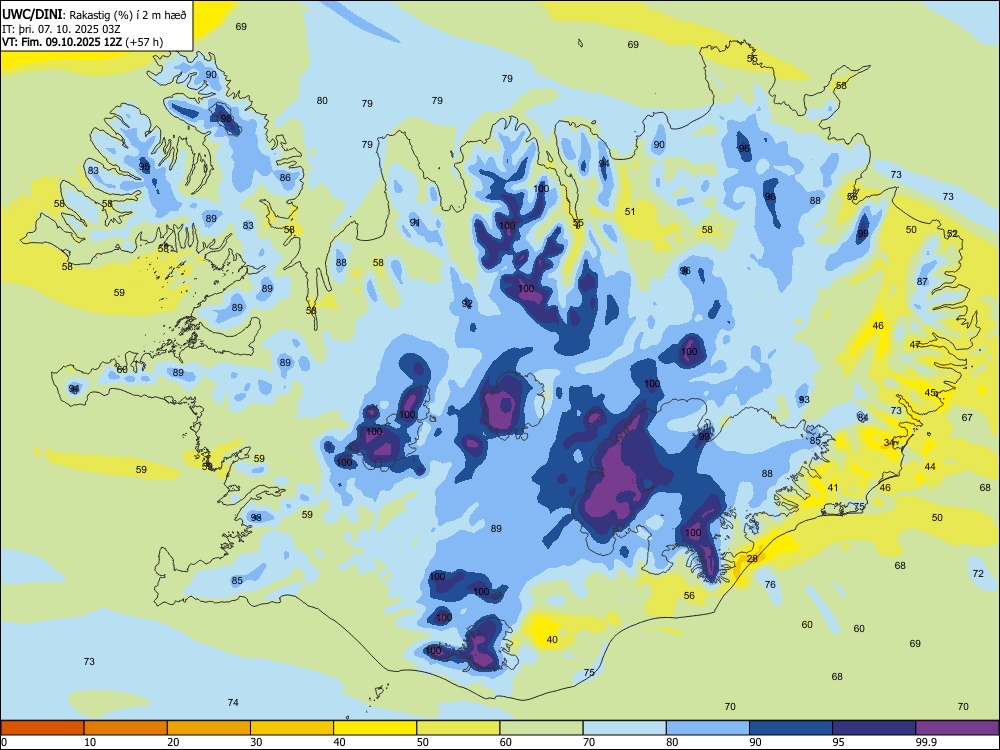Select the amber 30–40 legend swatch

click(292, 728)
